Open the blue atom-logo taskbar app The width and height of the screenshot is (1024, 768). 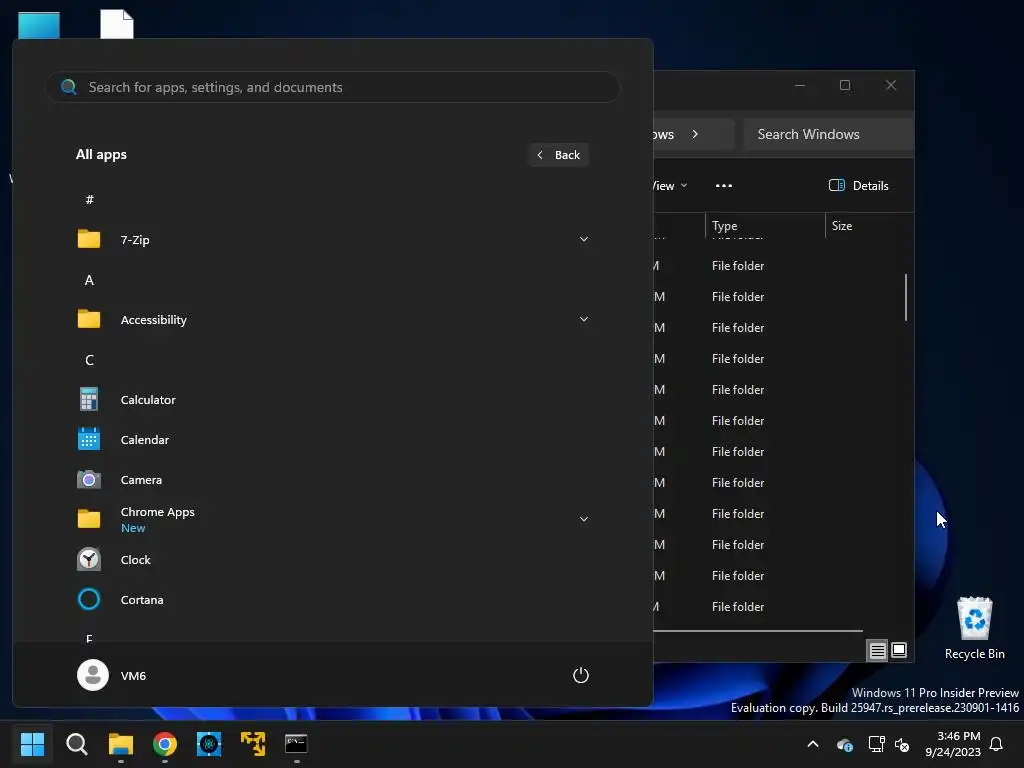pos(209,744)
